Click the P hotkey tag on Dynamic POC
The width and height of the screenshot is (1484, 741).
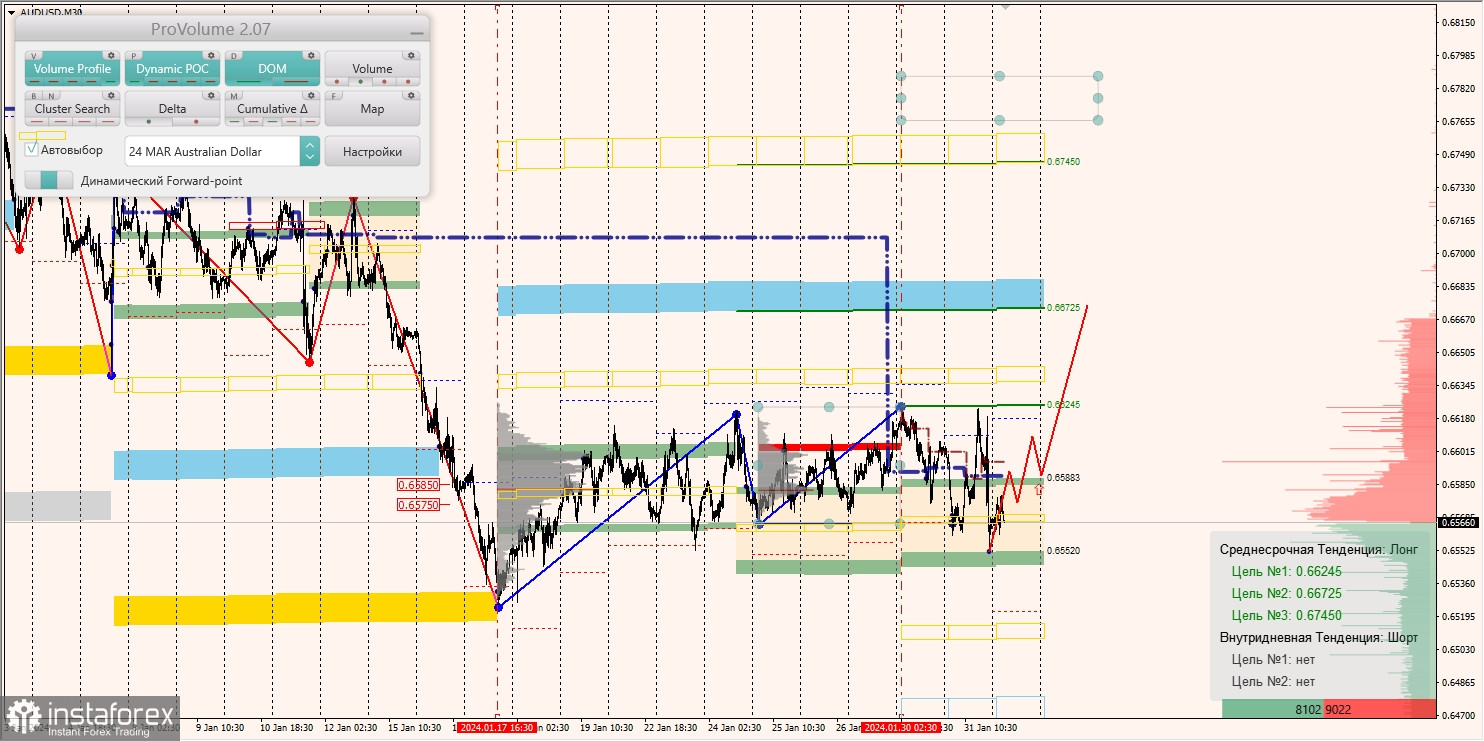[135, 55]
